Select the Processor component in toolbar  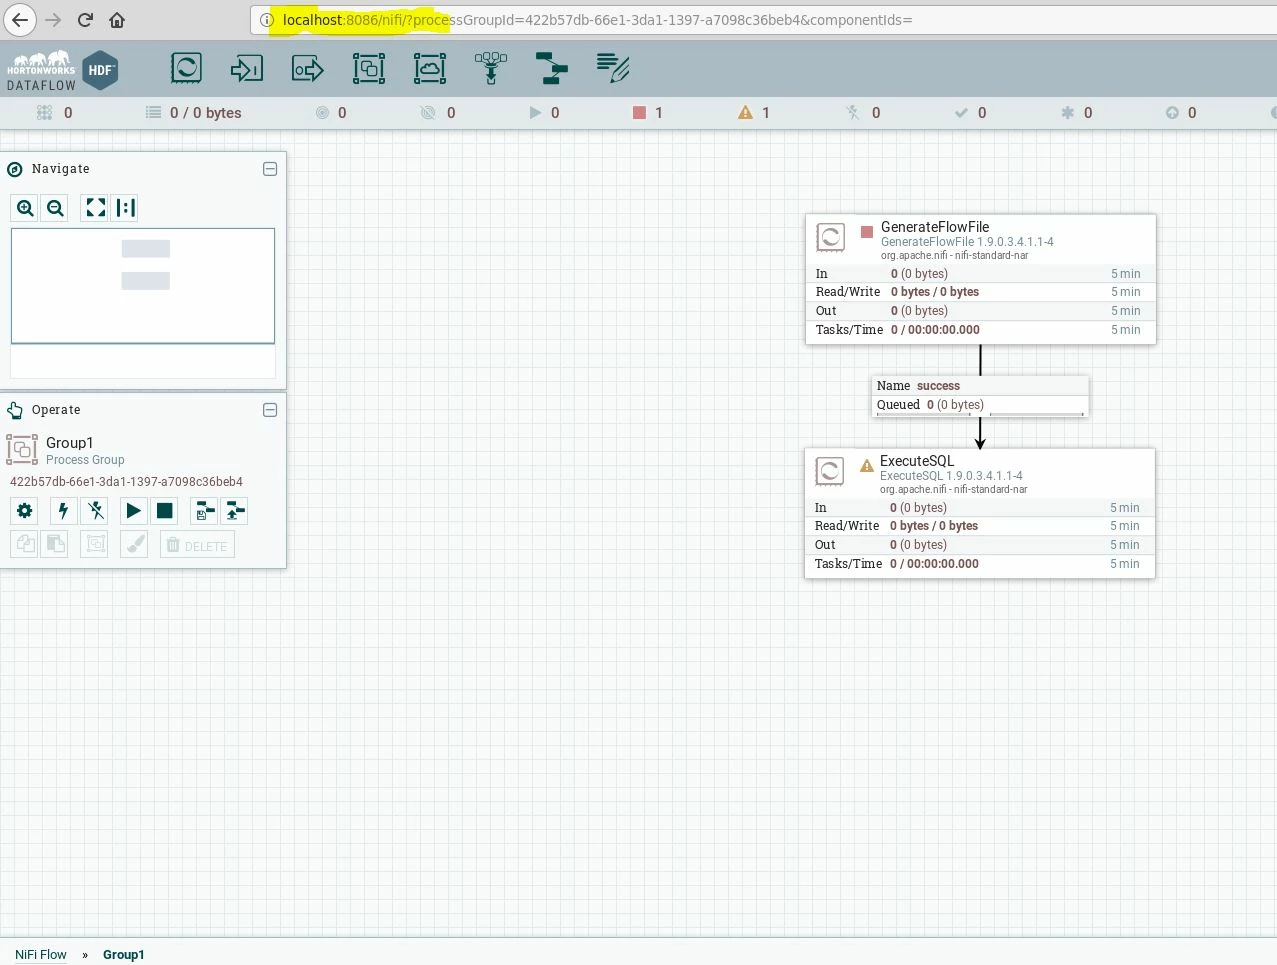click(186, 68)
